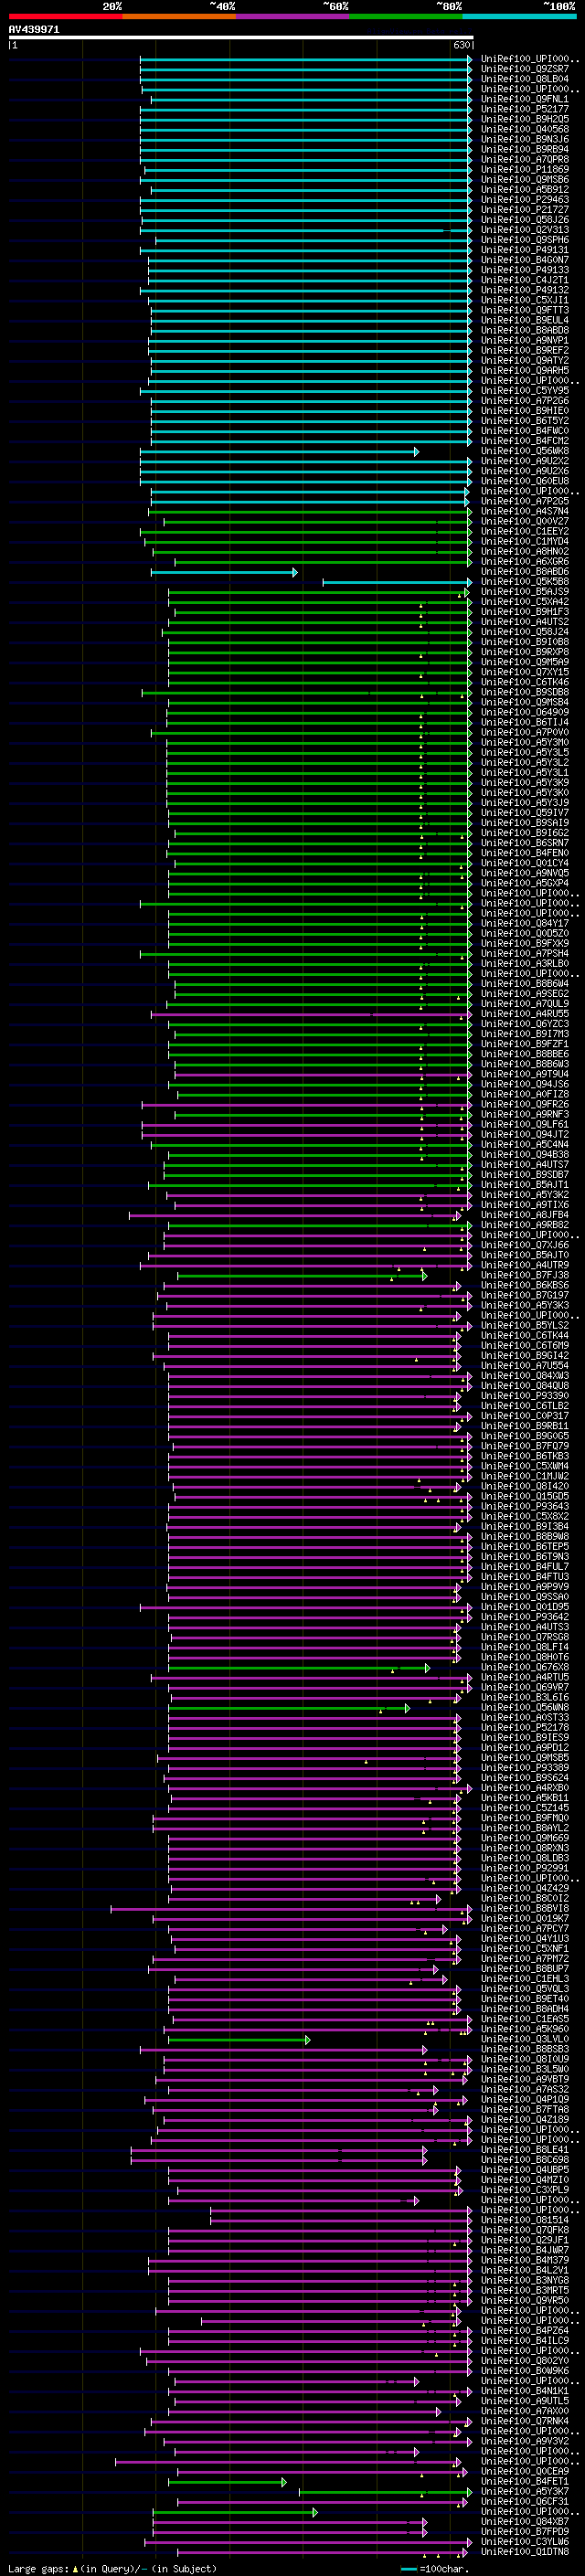The width and height of the screenshot is (585, 2576).
Task: Click hit label UniRef100_P21727
Action: (x=525, y=210)
